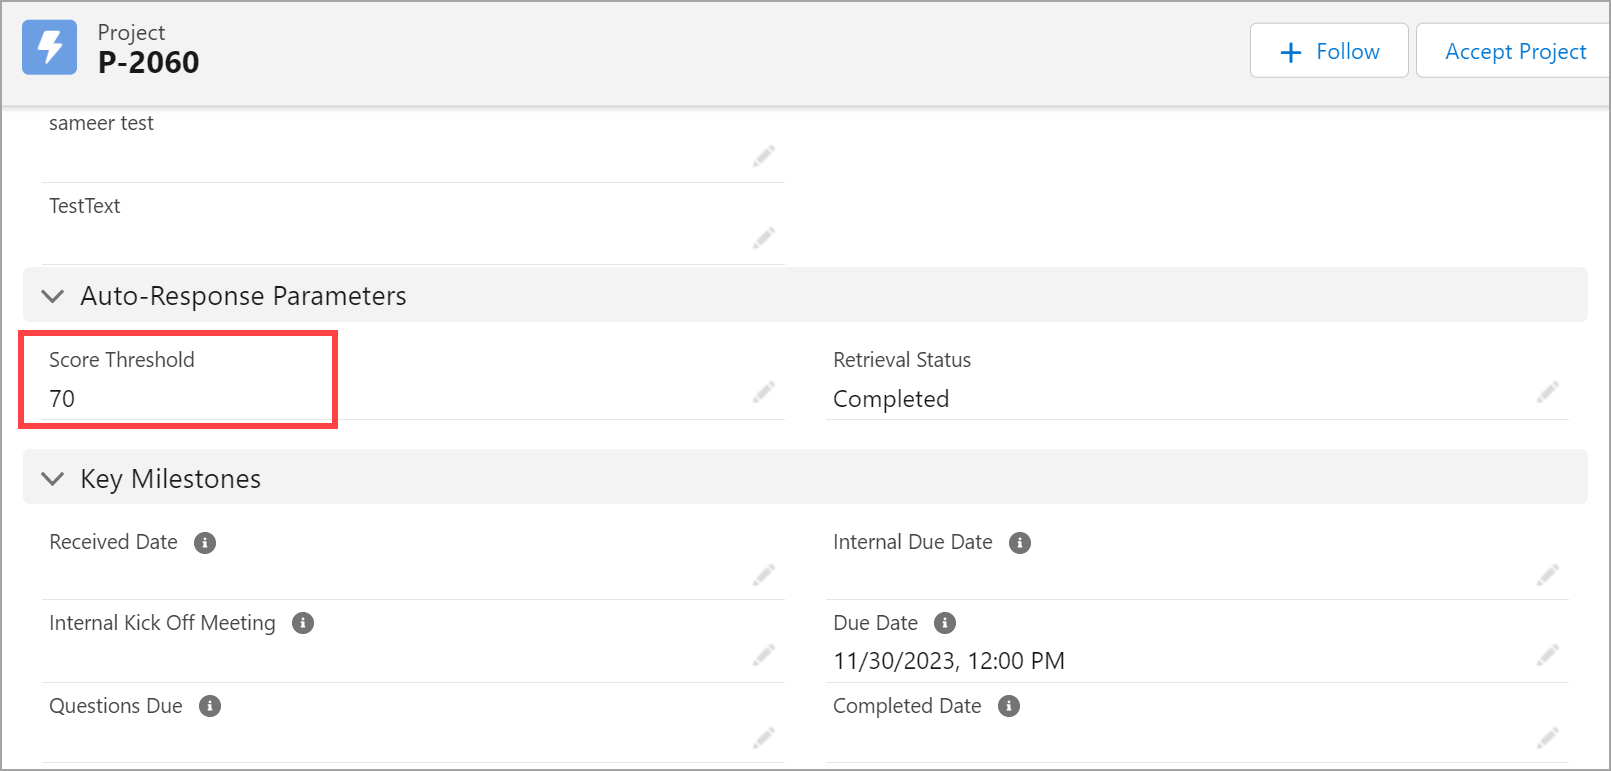Click the Questions Due info icon
The height and width of the screenshot is (771, 1611).
210,707
